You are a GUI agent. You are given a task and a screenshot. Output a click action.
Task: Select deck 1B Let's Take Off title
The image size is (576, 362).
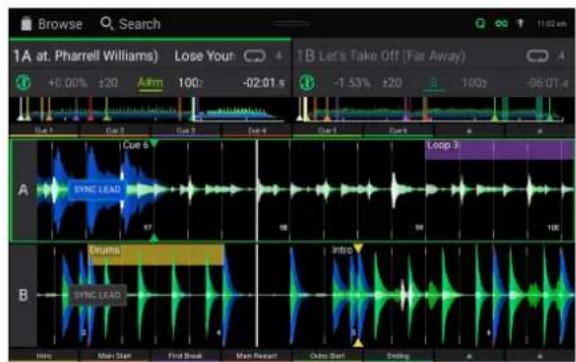pos(392,56)
